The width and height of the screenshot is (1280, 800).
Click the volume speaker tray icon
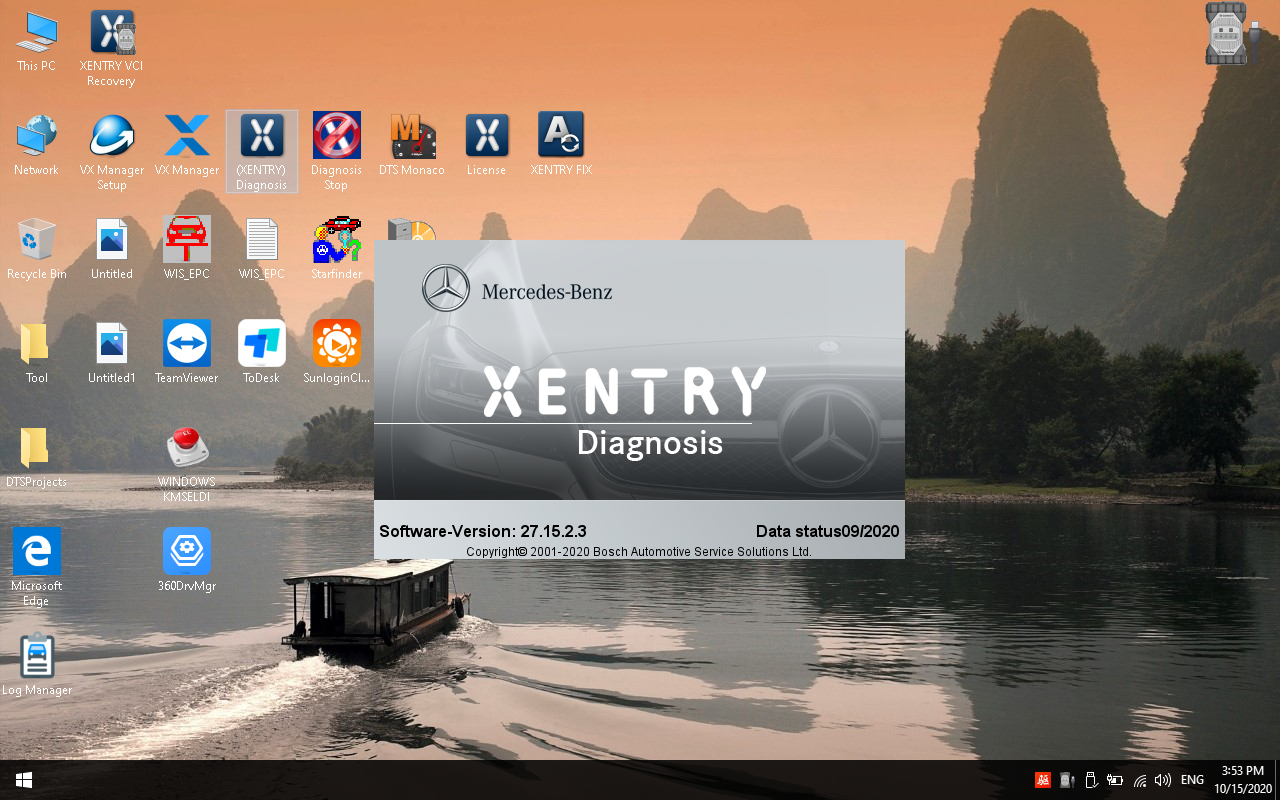coord(1163,780)
